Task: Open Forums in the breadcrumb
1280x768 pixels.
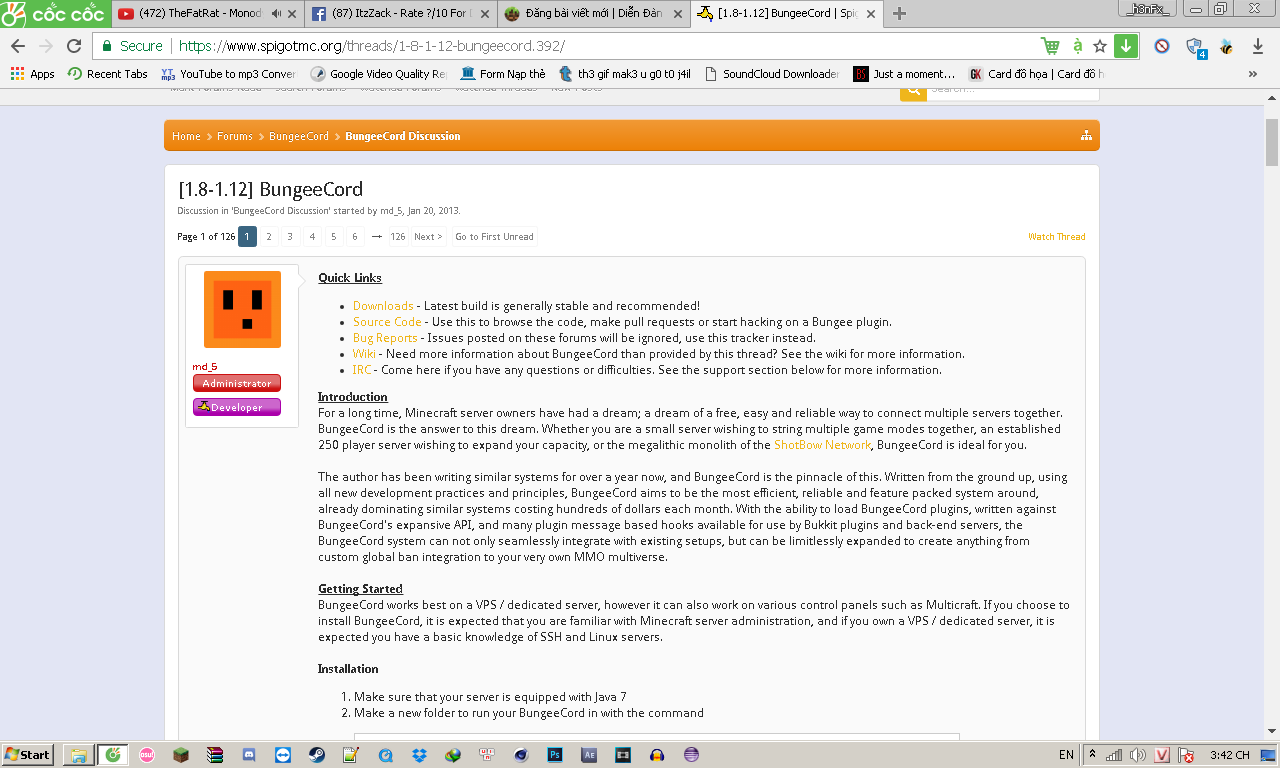Action: click(x=235, y=136)
